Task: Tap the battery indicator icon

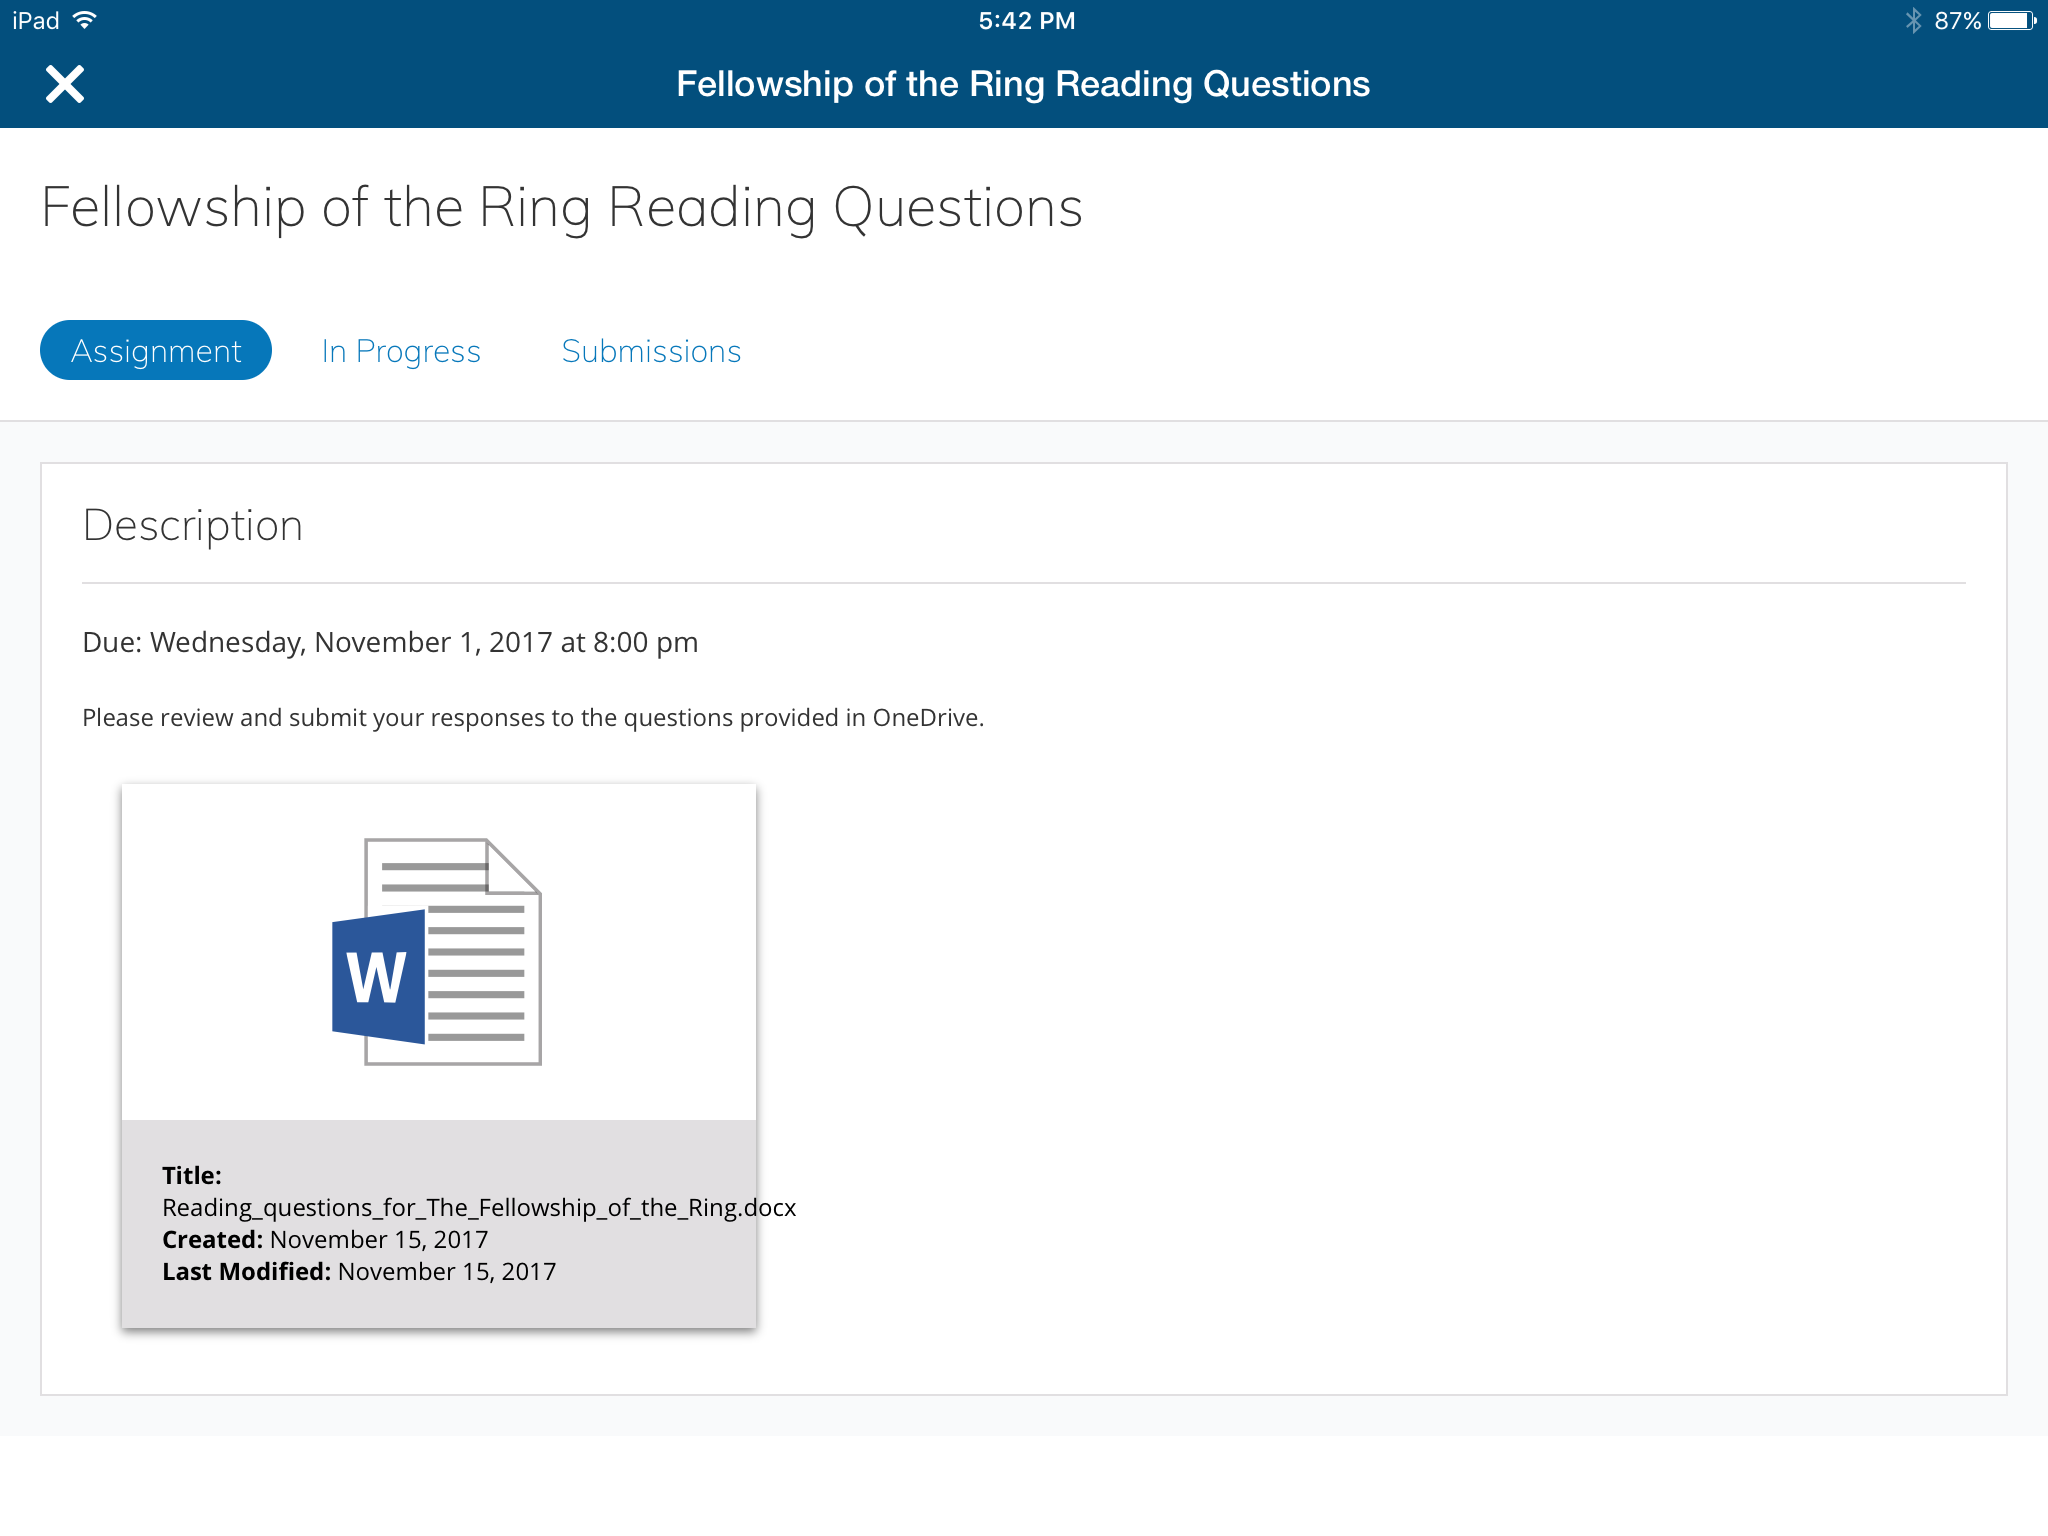Action: coord(2011,21)
